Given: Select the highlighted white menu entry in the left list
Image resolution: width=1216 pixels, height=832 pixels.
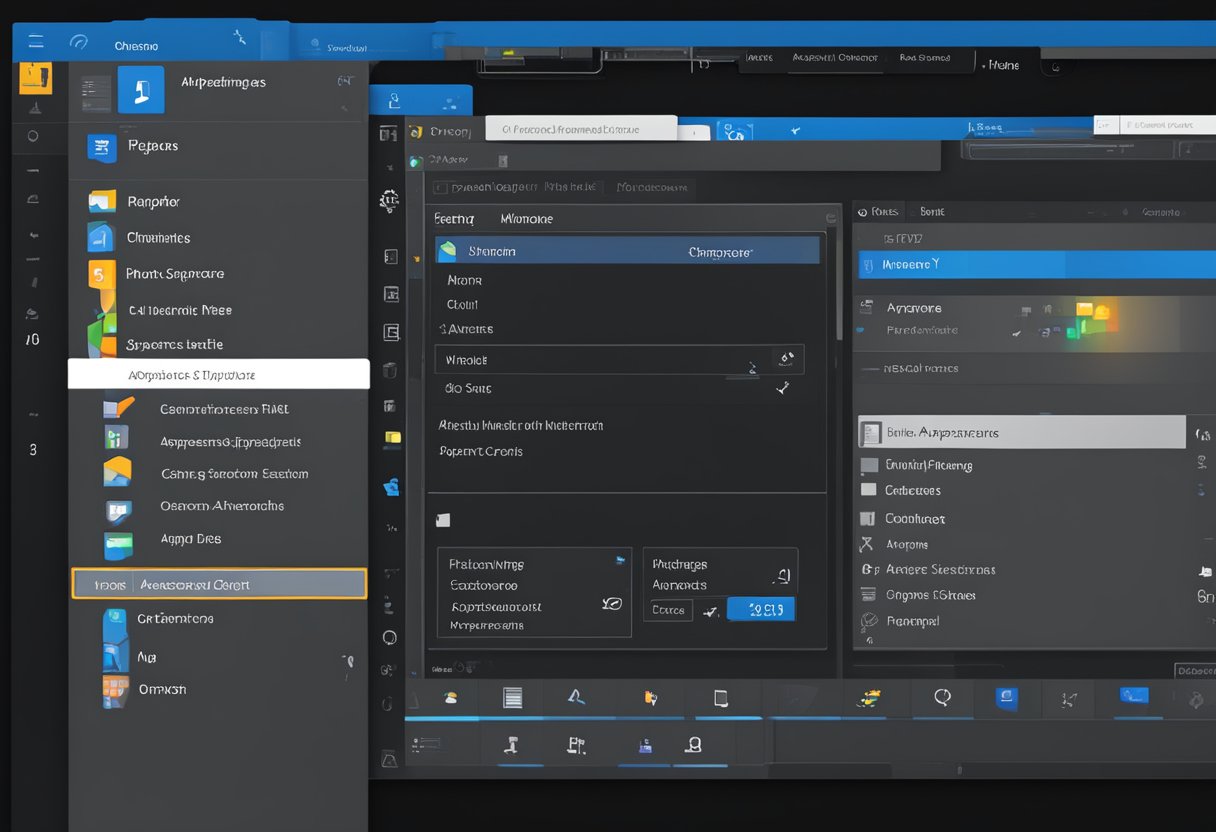Looking at the screenshot, I should pyautogui.click(x=218, y=374).
